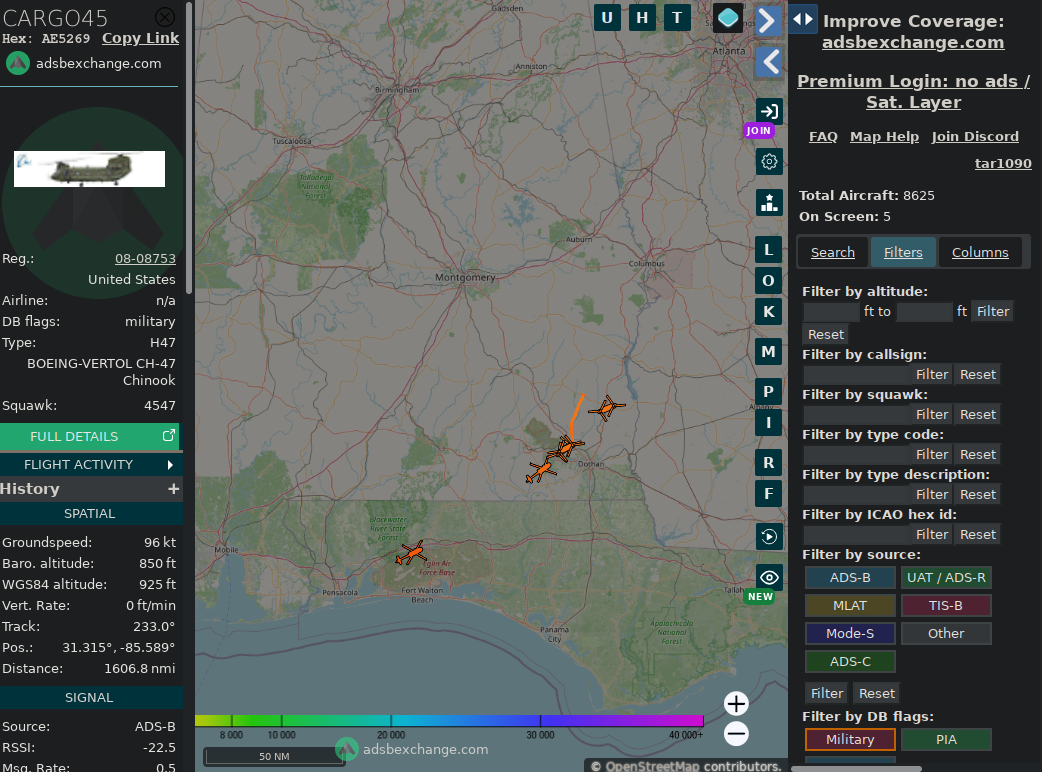Switch to the Search tab
Viewport: 1042px width, 772px height.
point(833,252)
